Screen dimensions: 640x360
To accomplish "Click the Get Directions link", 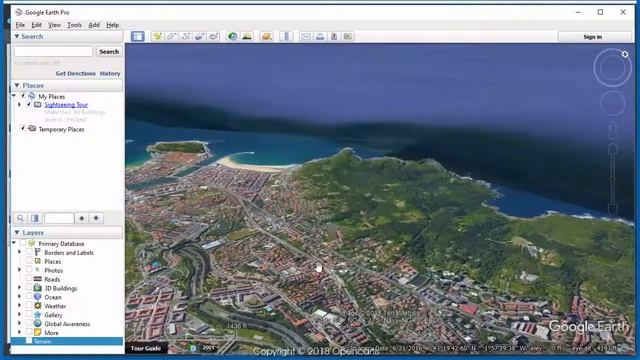I will [76, 73].
